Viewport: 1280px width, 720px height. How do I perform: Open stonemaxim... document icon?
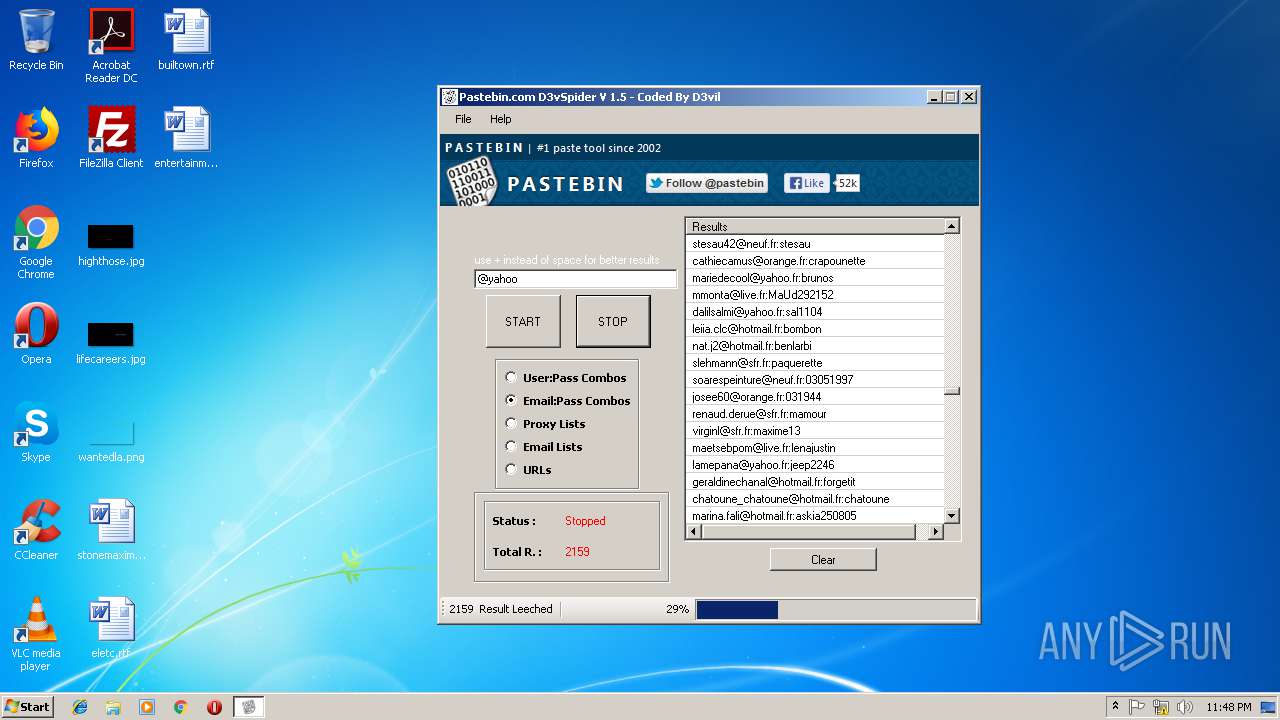tap(111, 530)
